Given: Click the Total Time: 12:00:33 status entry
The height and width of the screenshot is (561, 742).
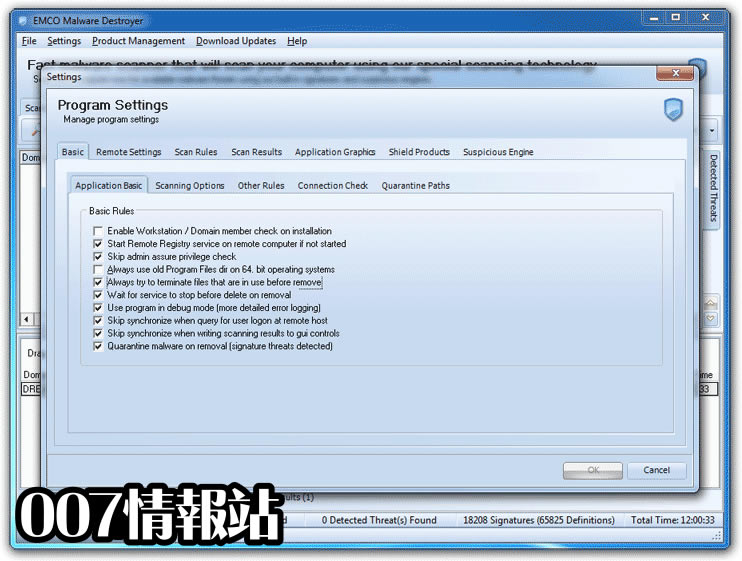Looking at the screenshot, I should click(672, 520).
